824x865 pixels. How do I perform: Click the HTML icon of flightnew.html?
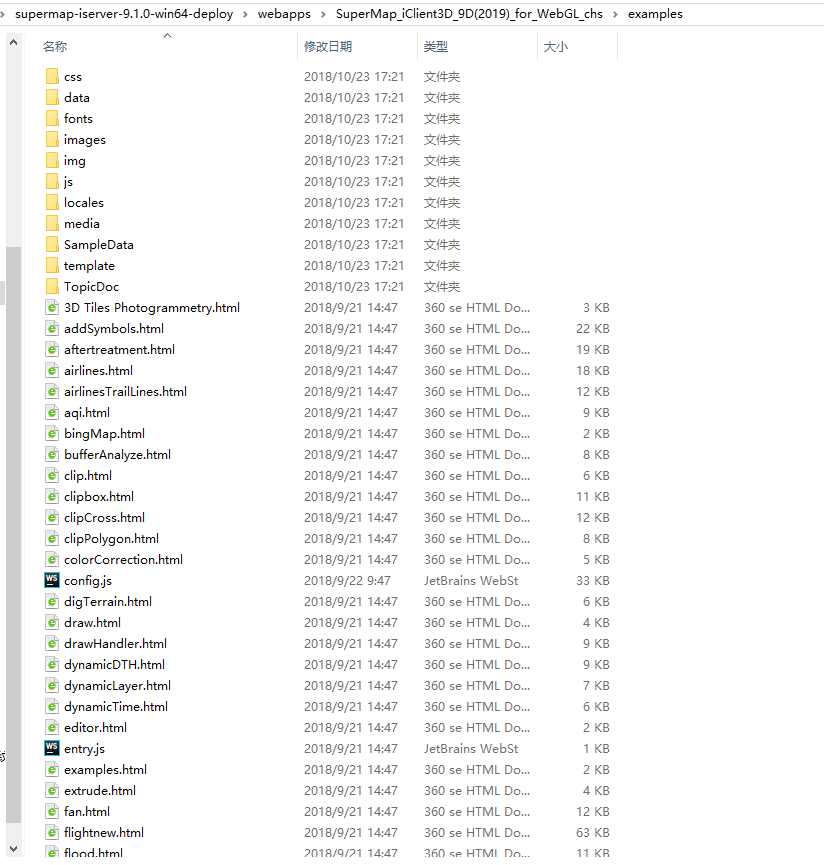coord(52,832)
